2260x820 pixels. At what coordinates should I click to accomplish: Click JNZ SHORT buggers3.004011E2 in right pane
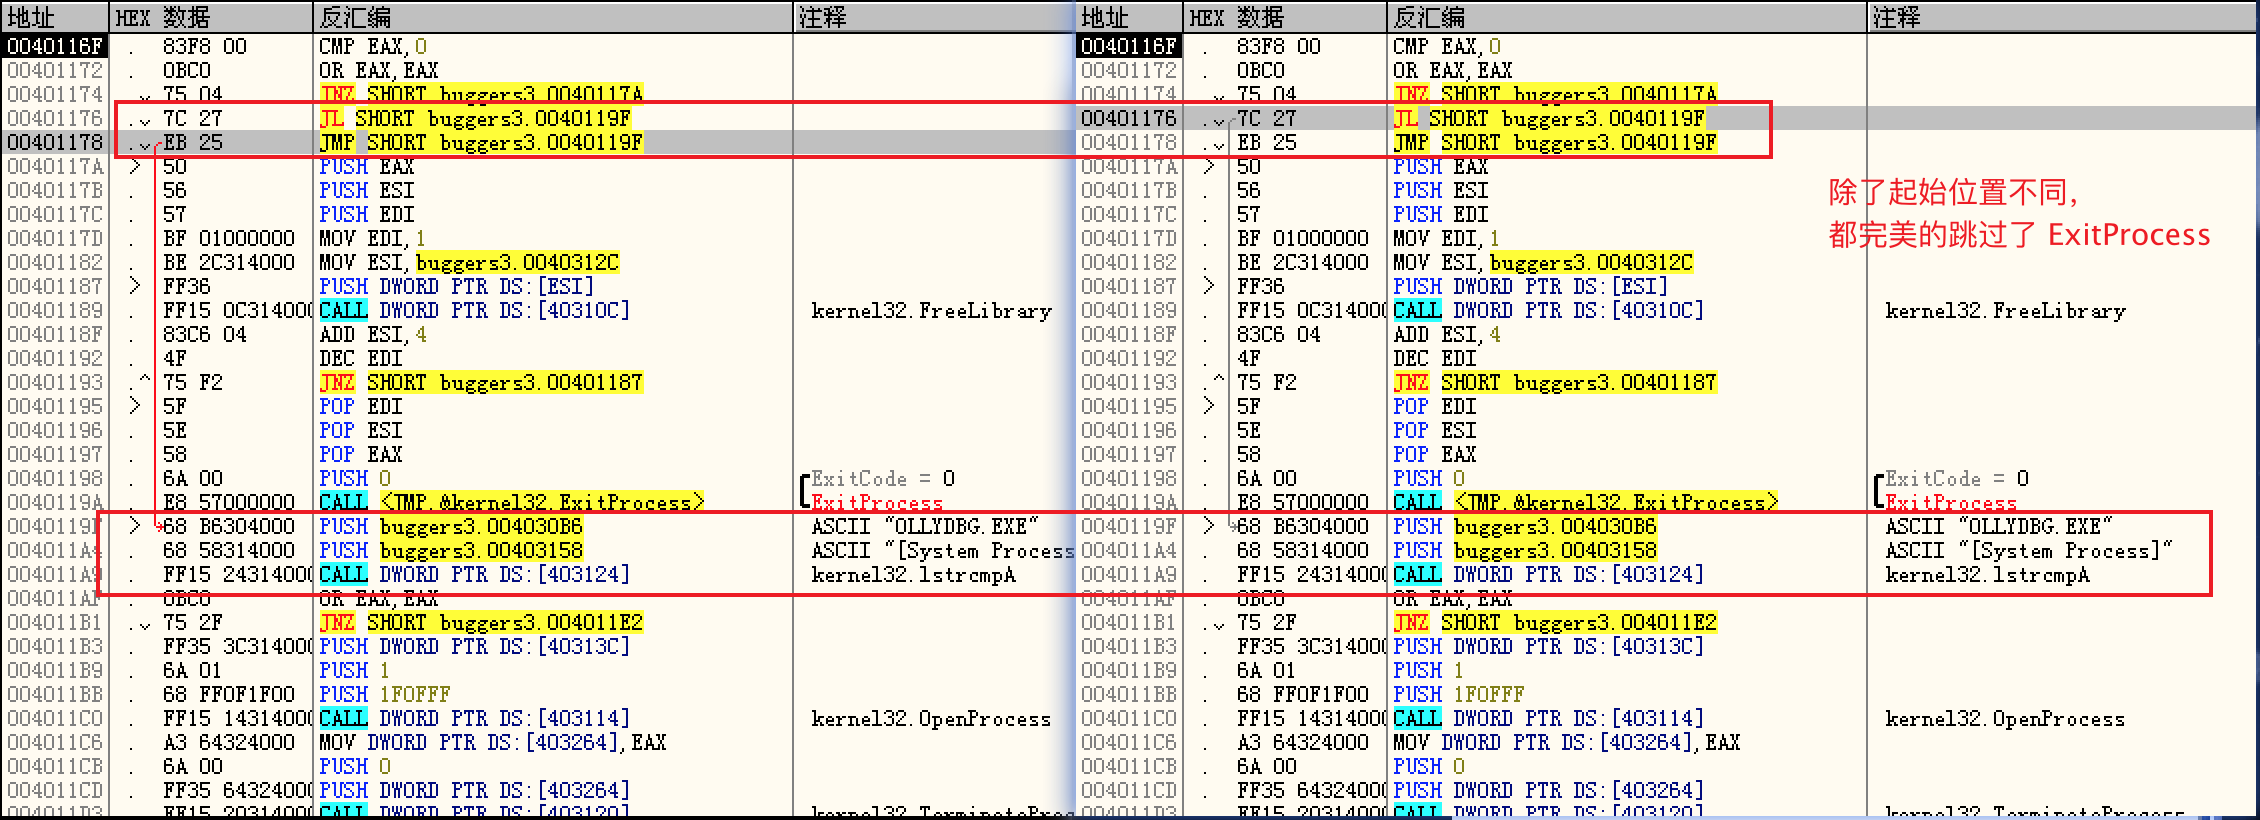(x=1554, y=622)
